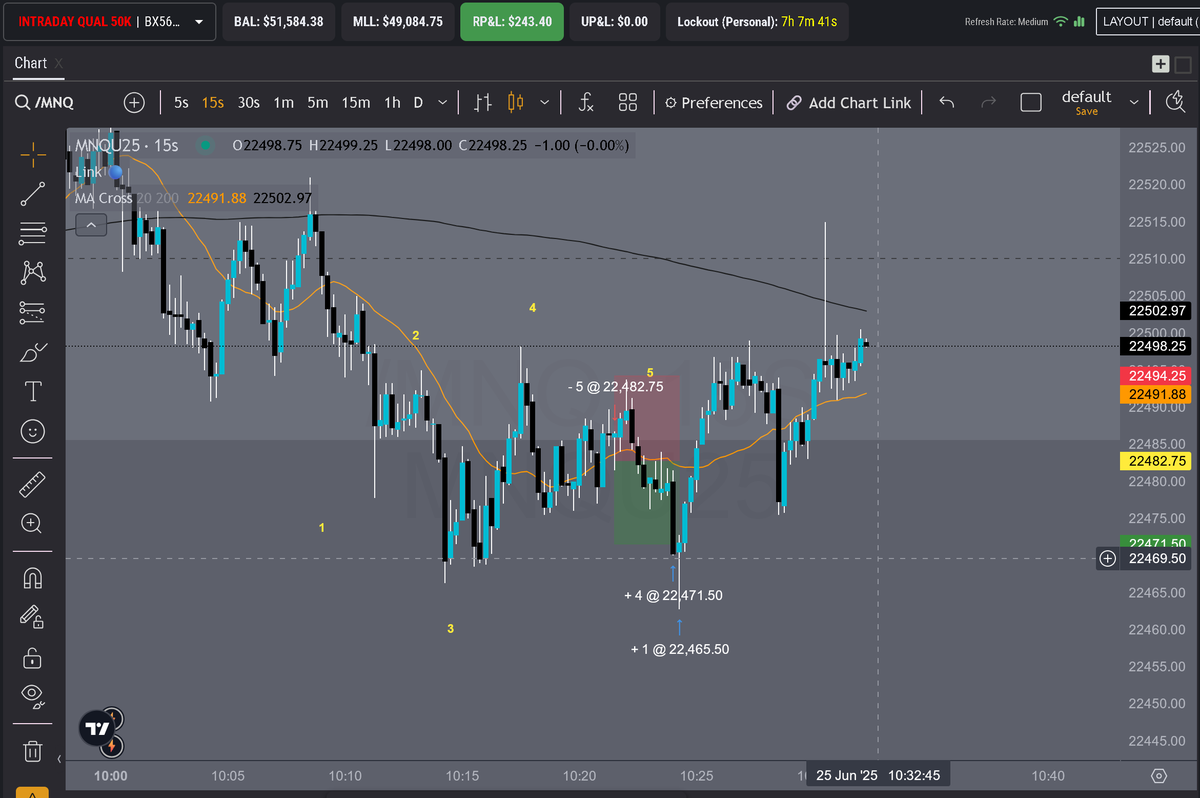Undo the last chart action
Image resolution: width=1200 pixels, height=798 pixels.
947,102
